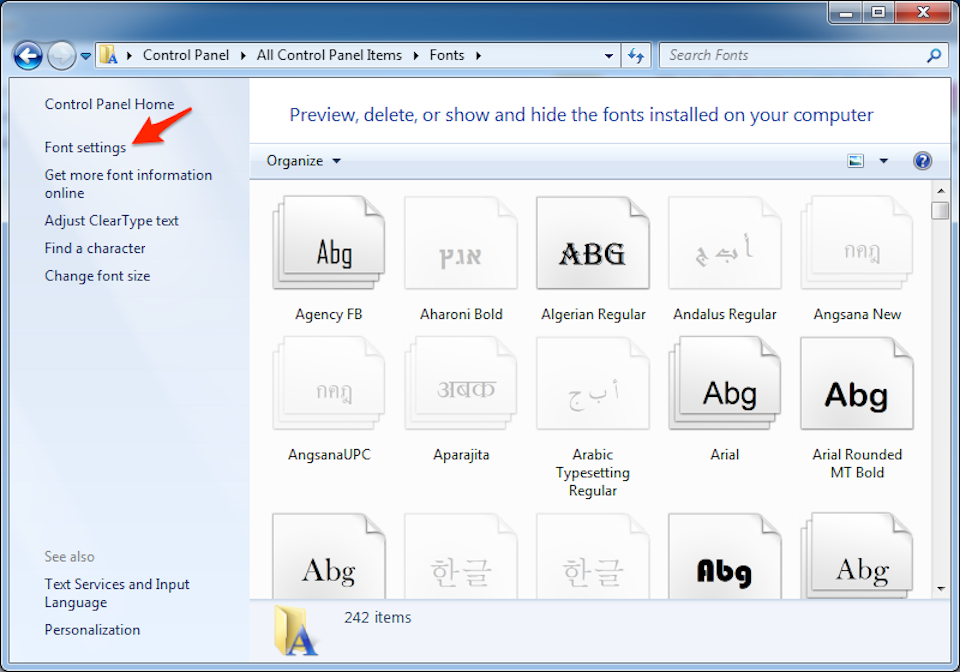This screenshot has height=672, width=960.
Task: Select the Agency FB font family
Action: 329,243
